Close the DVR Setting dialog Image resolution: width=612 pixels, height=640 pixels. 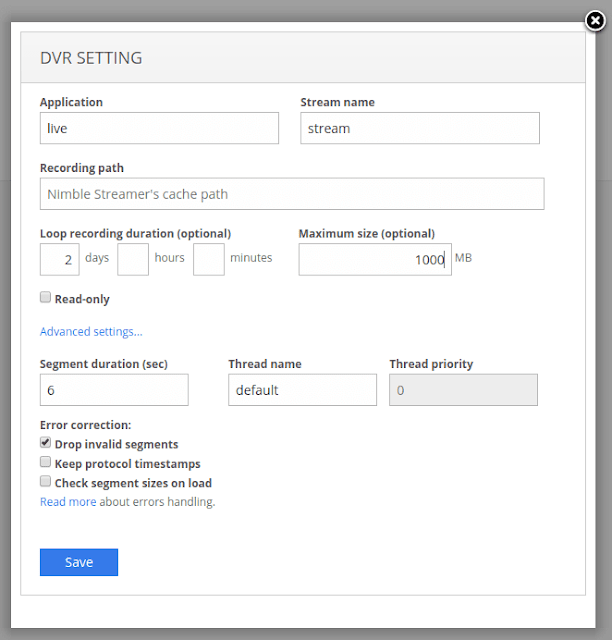click(593, 20)
